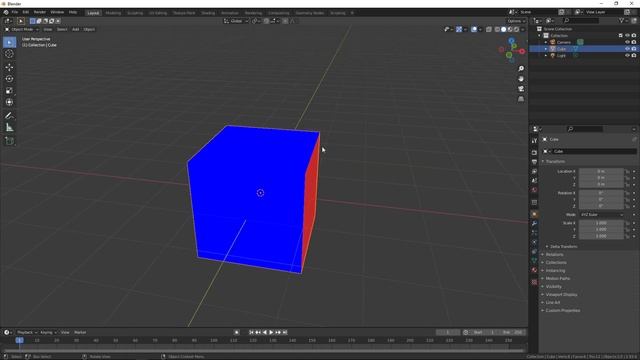The height and width of the screenshot is (360, 640).
Task: Open the viewport Object menu
Action: [x=89, y=29]
